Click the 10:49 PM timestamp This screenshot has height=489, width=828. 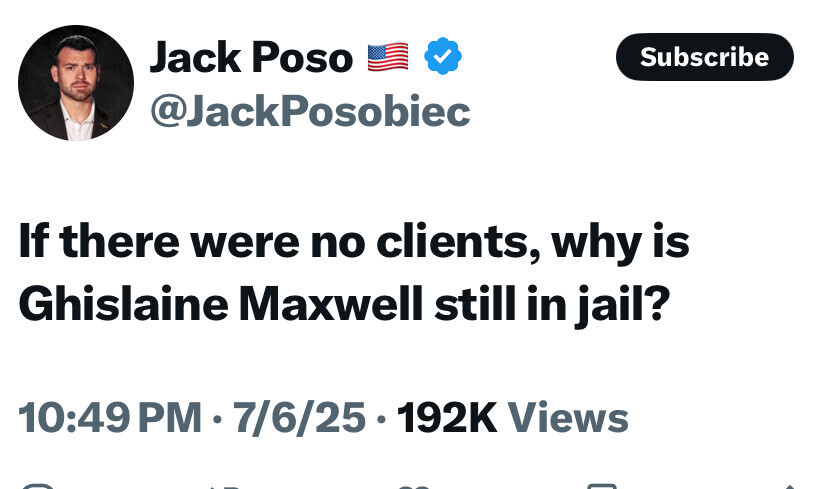(x=110, y=417)
